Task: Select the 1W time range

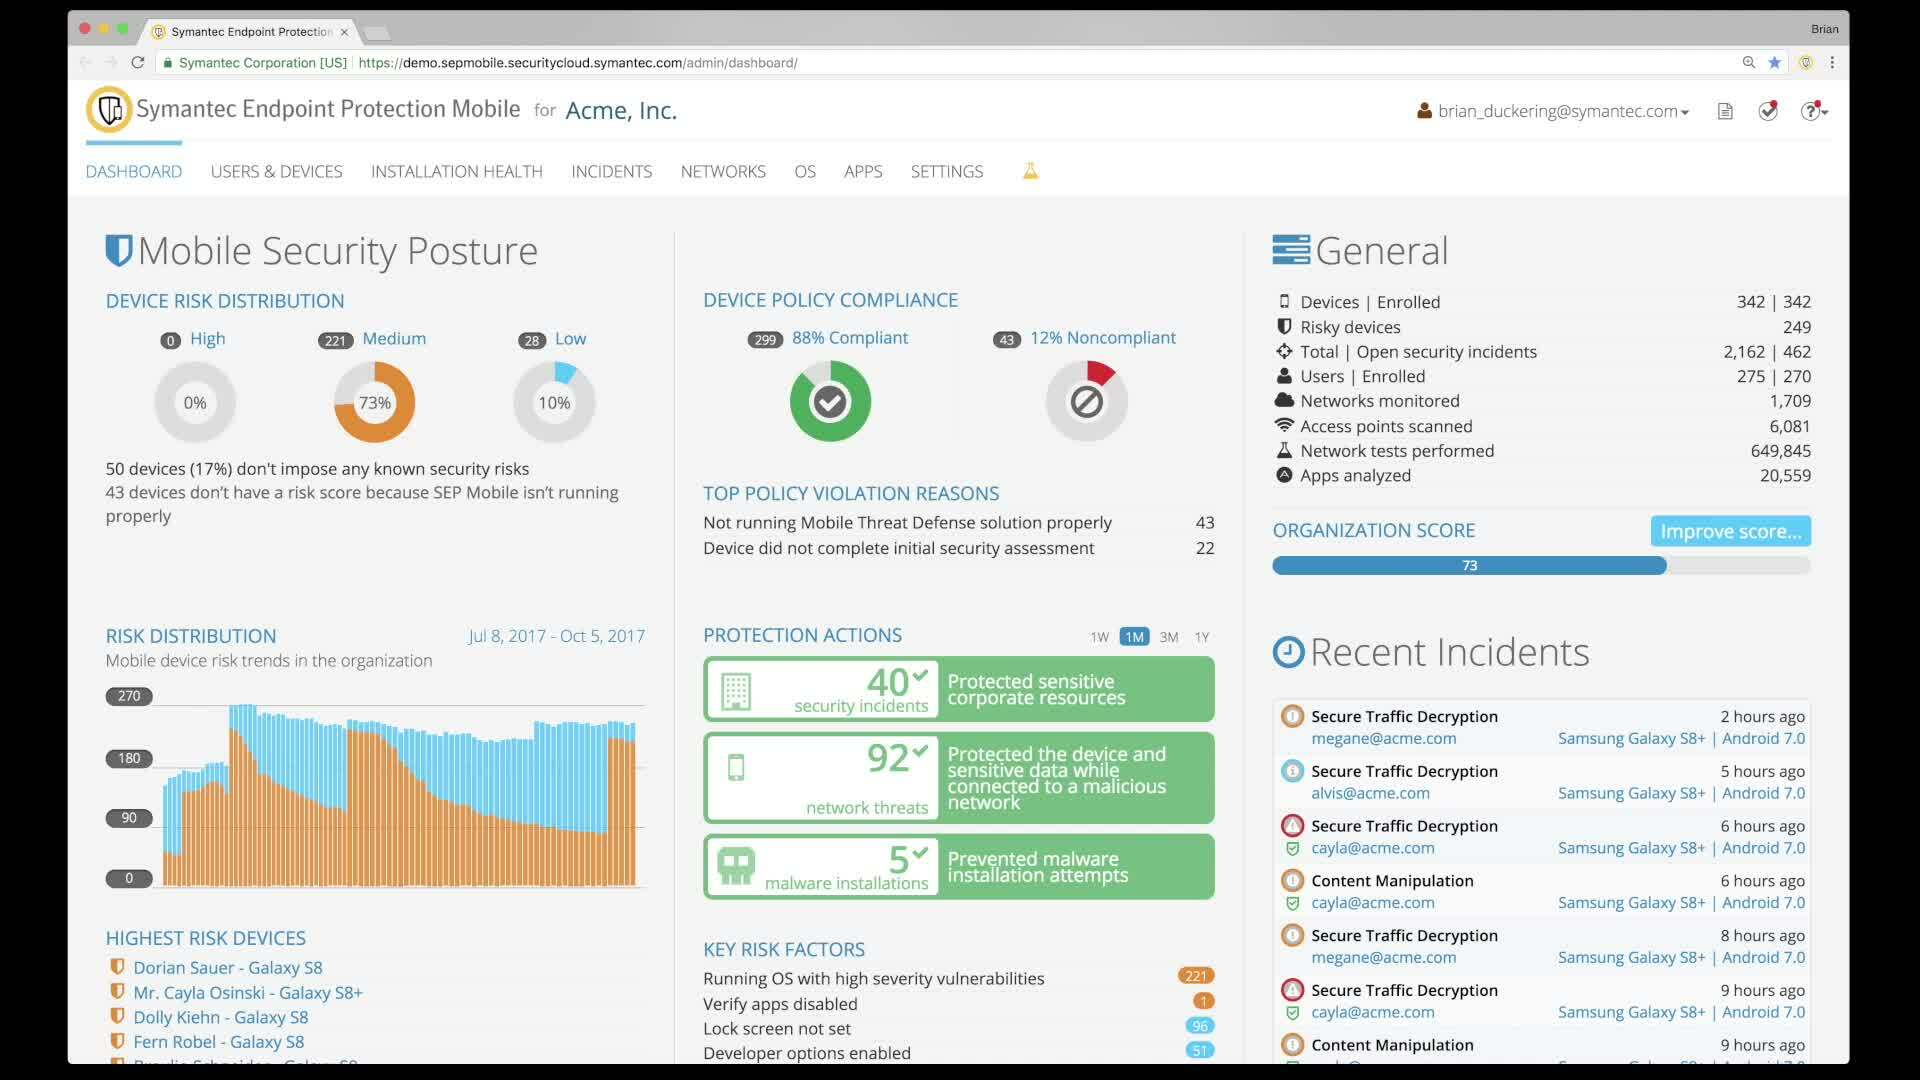Action: [1098, 637]
